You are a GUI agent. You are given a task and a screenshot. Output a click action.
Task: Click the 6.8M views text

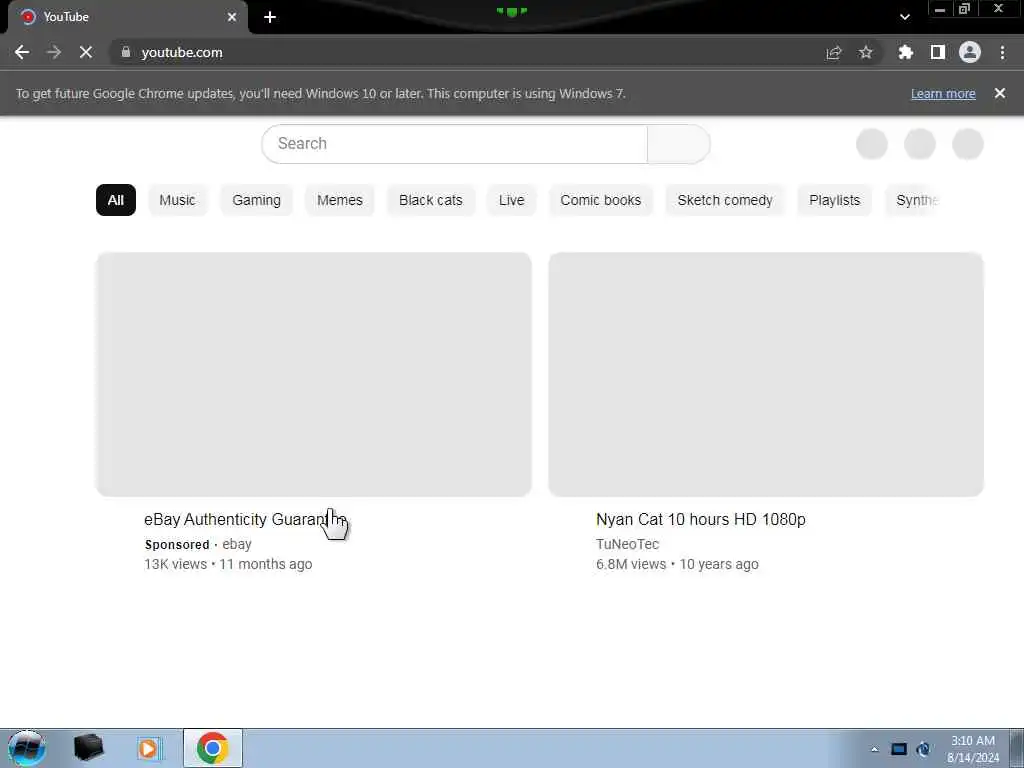click(631, 564)
